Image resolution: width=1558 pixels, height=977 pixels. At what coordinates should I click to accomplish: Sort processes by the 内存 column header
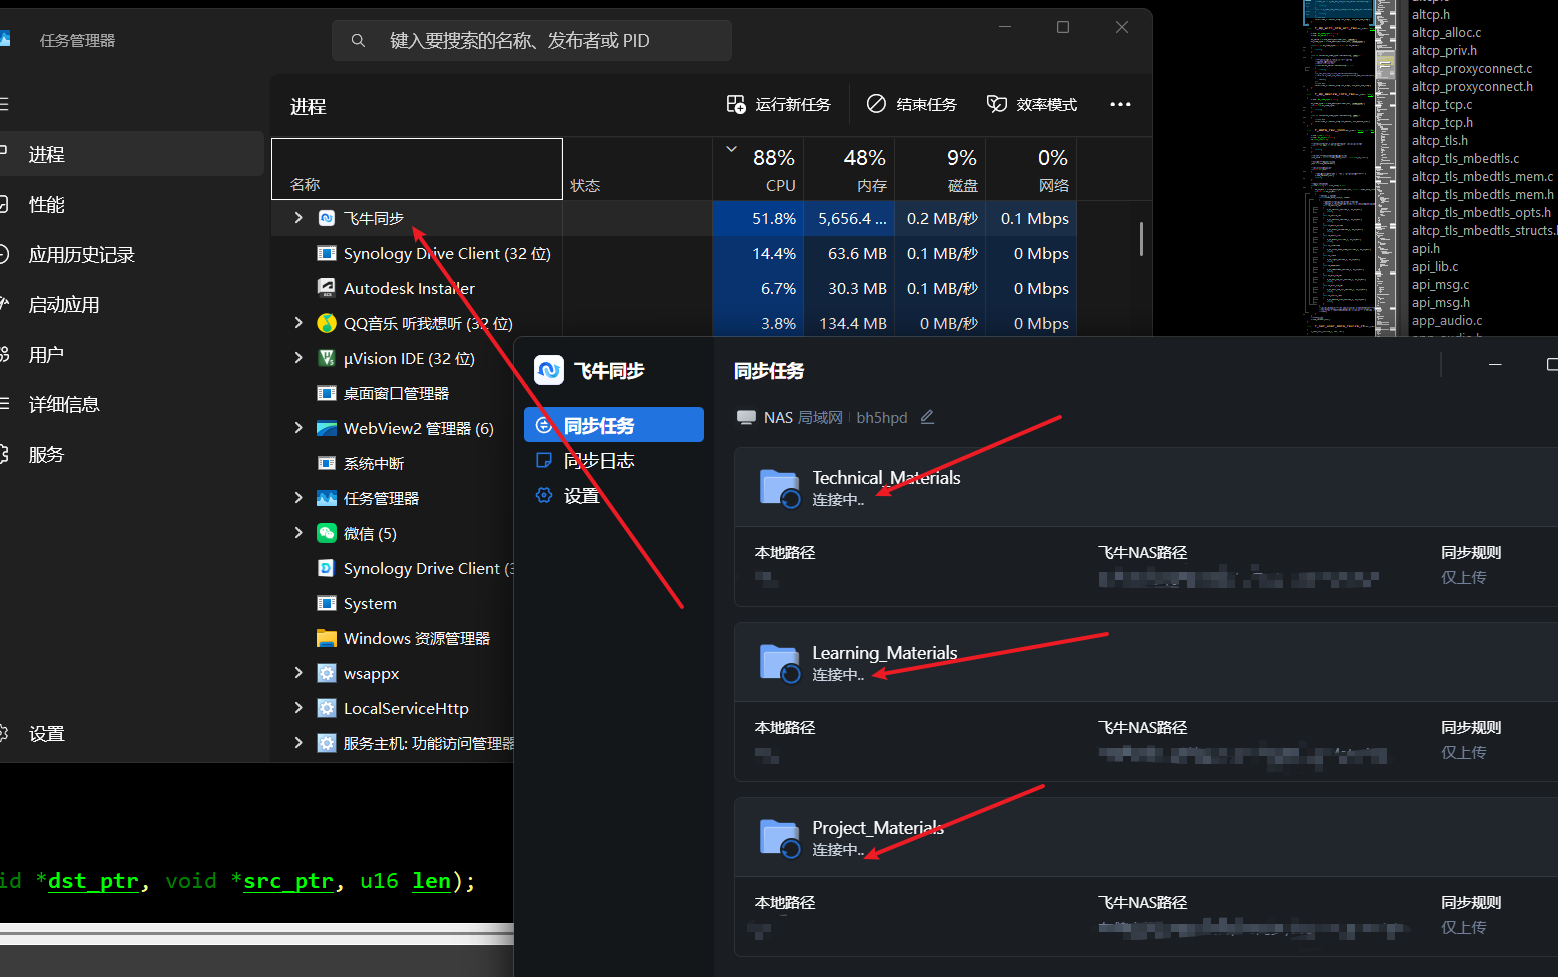[x=849, y=170]
